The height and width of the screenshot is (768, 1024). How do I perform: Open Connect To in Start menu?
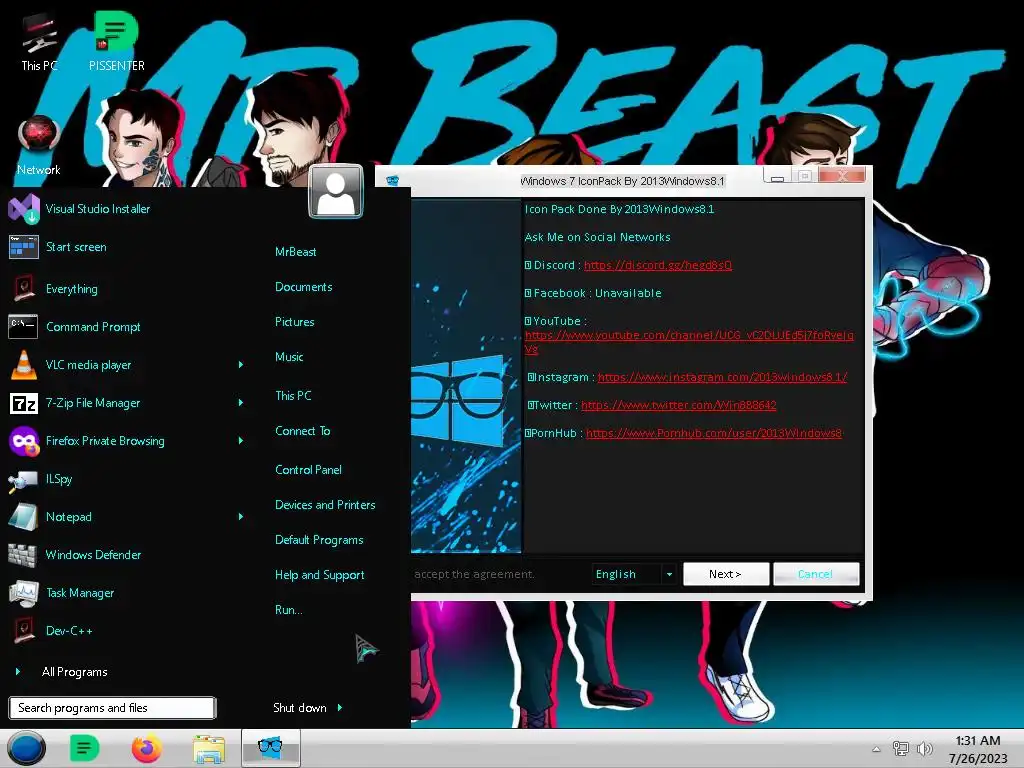click(302, 431)
